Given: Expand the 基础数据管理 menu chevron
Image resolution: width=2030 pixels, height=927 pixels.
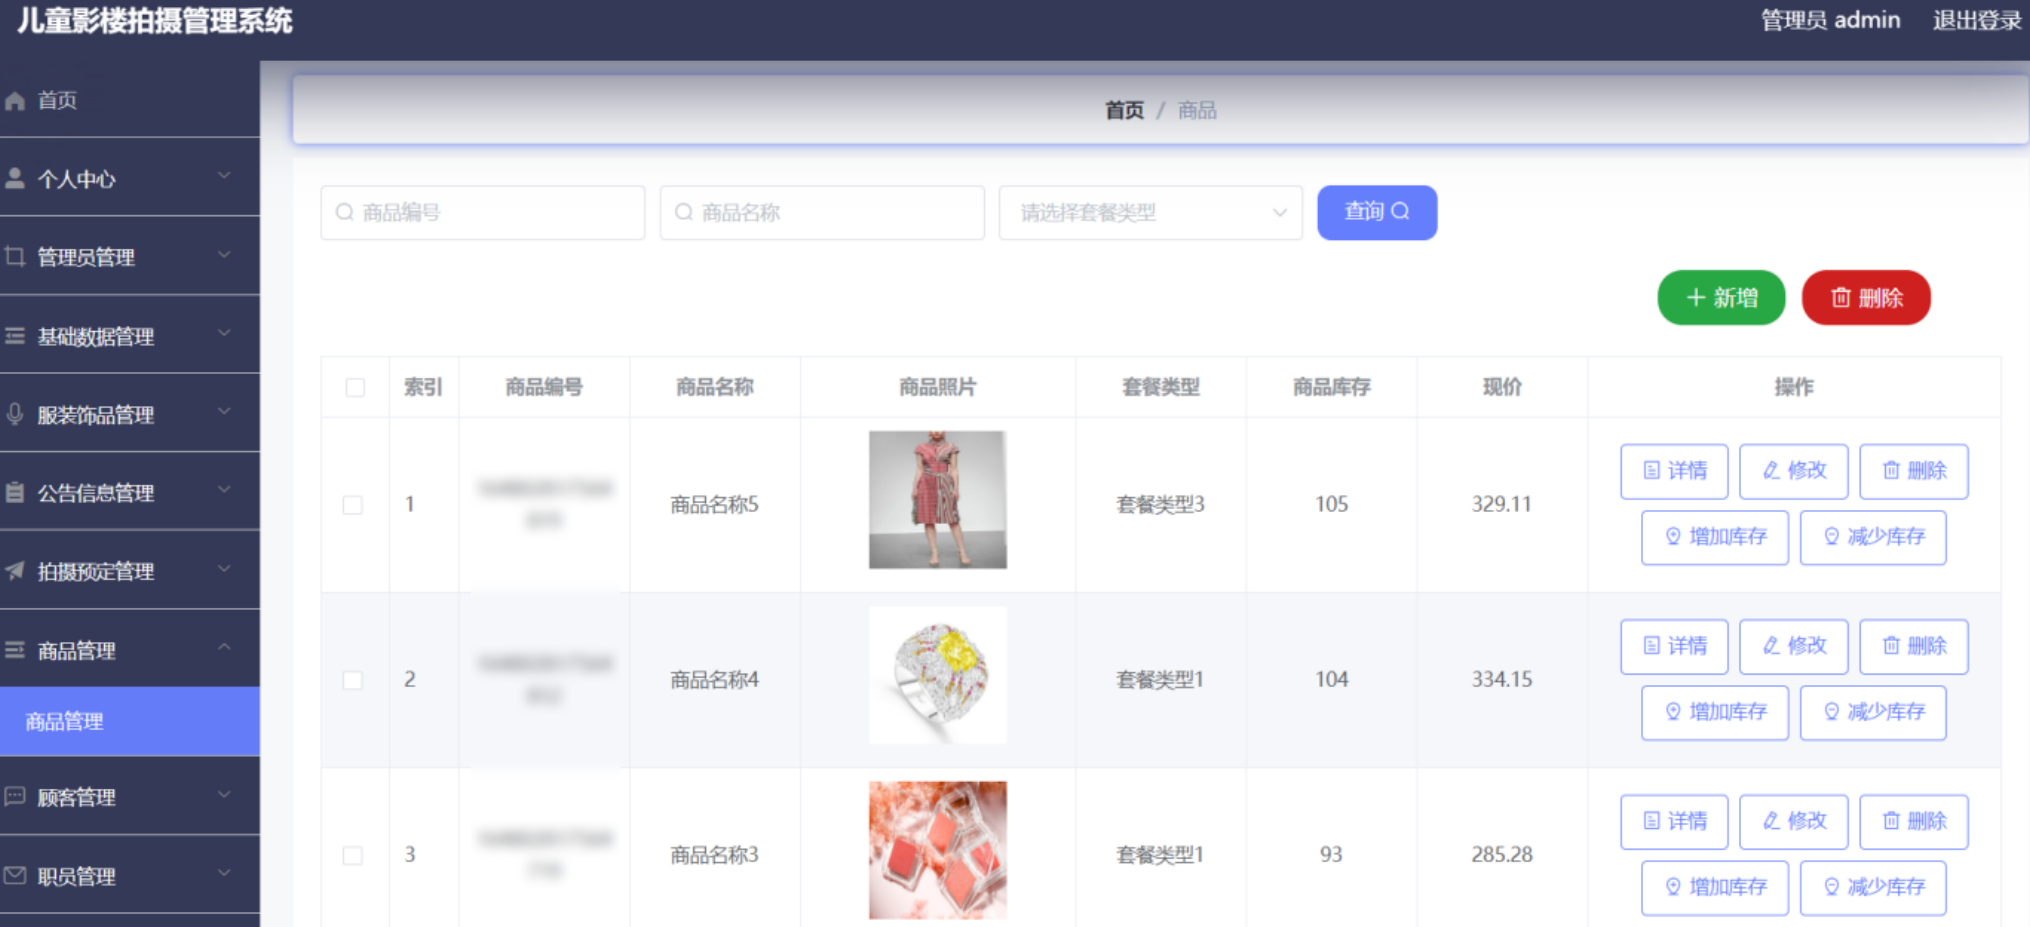Looking at the screenshot, I should pos(224,333).
